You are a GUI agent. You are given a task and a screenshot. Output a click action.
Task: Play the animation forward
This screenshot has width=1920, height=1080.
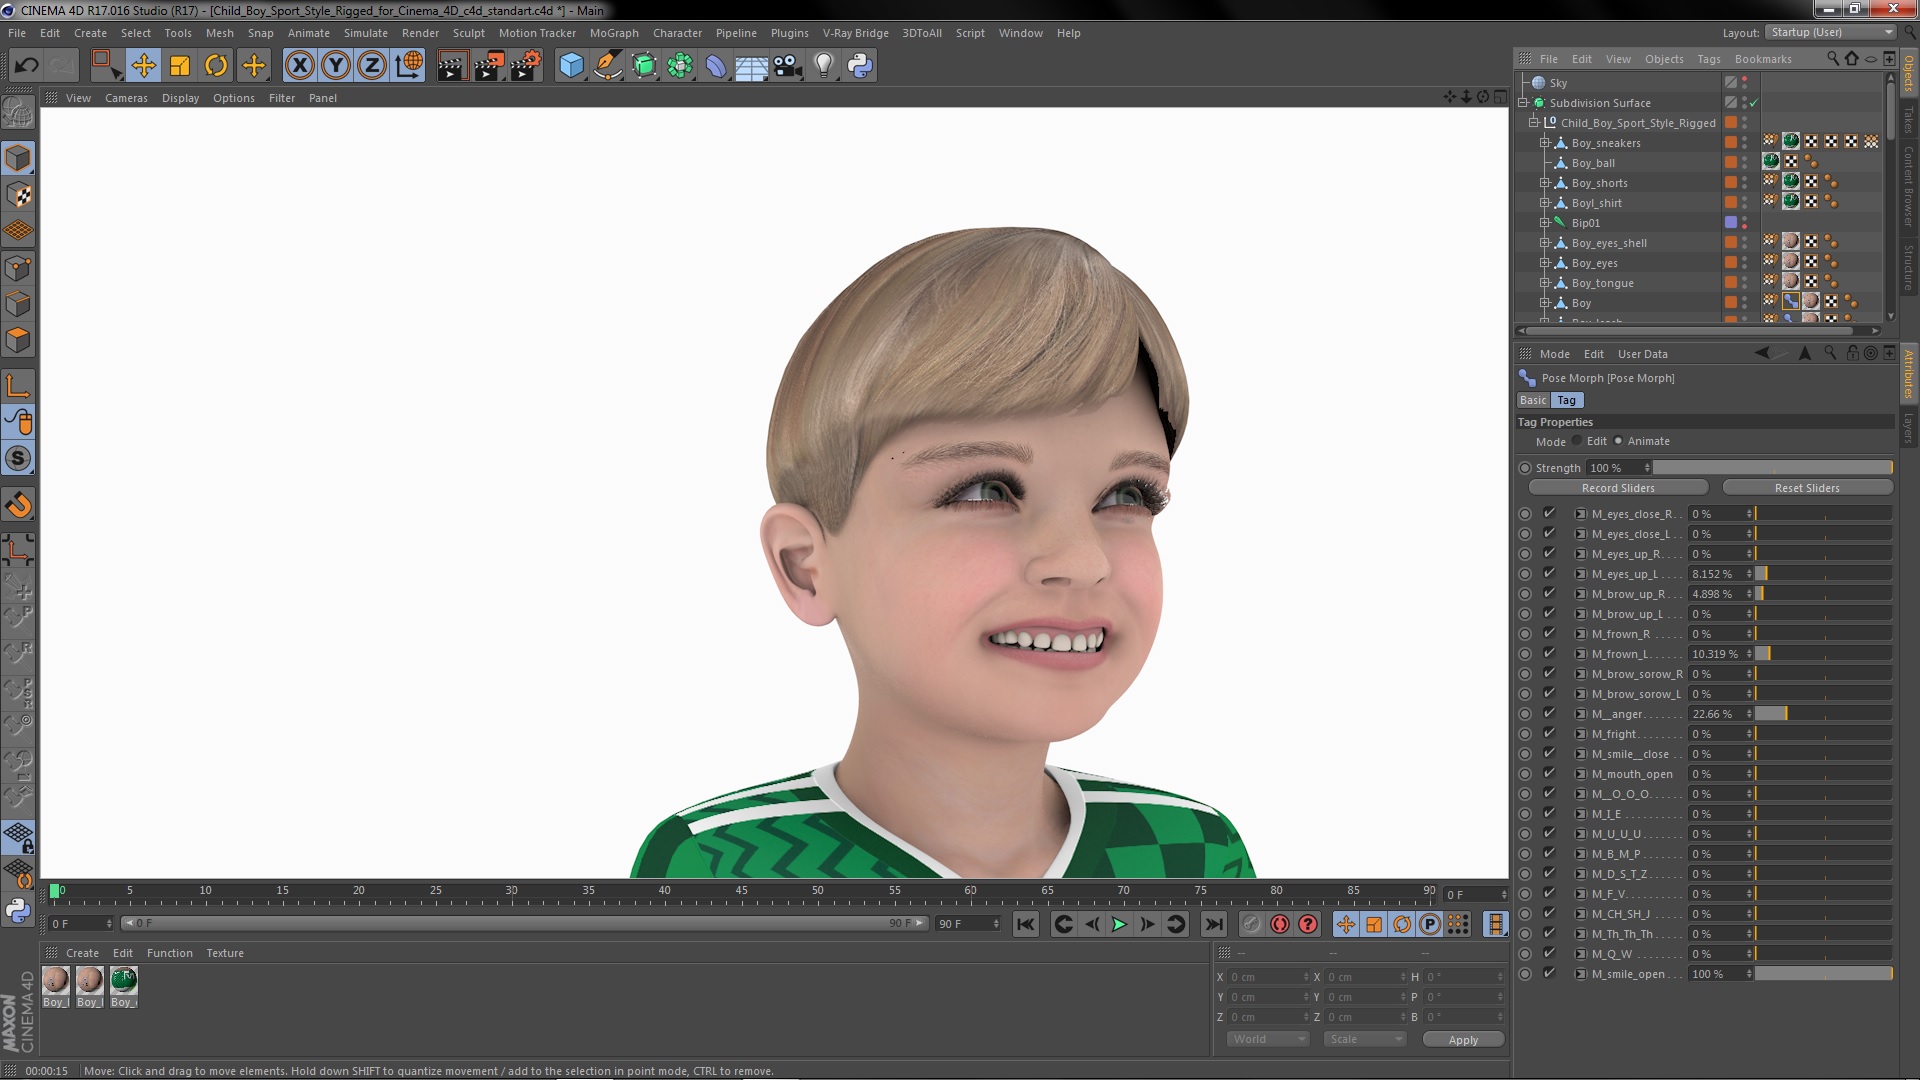(1120, 924)
